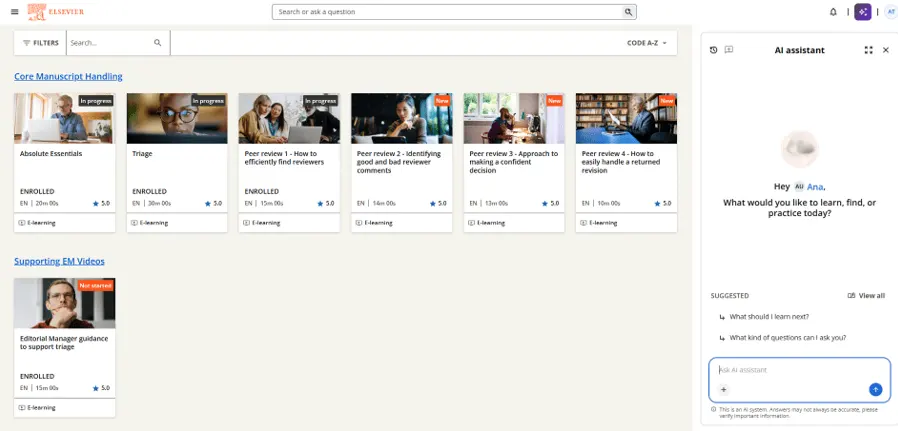Click the 'Not started' badge
The height and width of the screenshot is (431, 898).
(96, 286)
